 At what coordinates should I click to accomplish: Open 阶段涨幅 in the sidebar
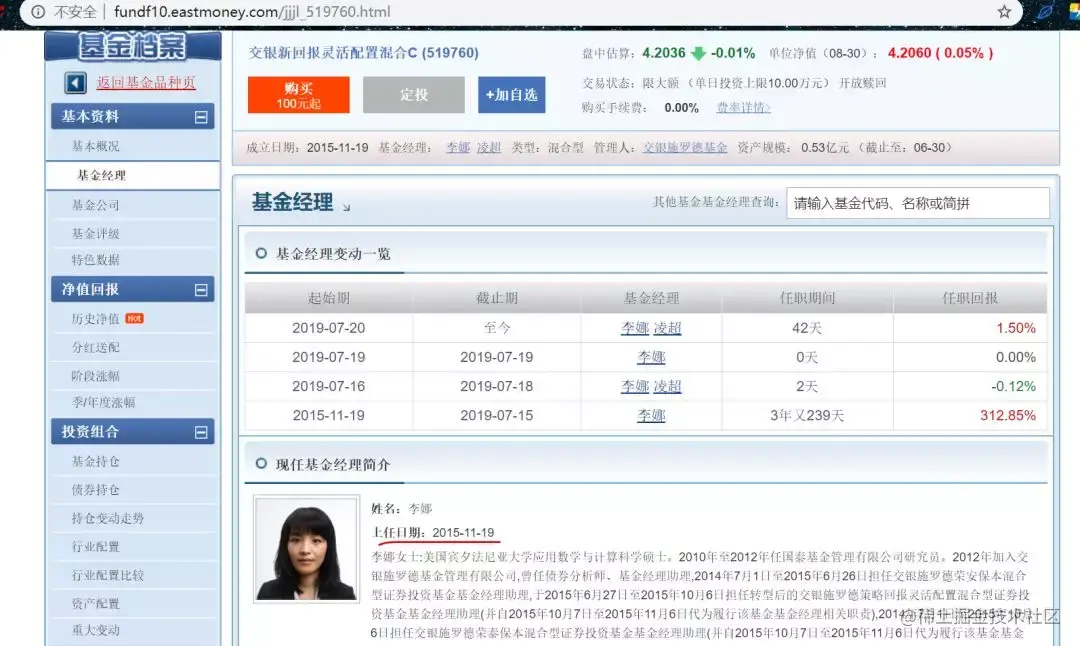(96, 375)
